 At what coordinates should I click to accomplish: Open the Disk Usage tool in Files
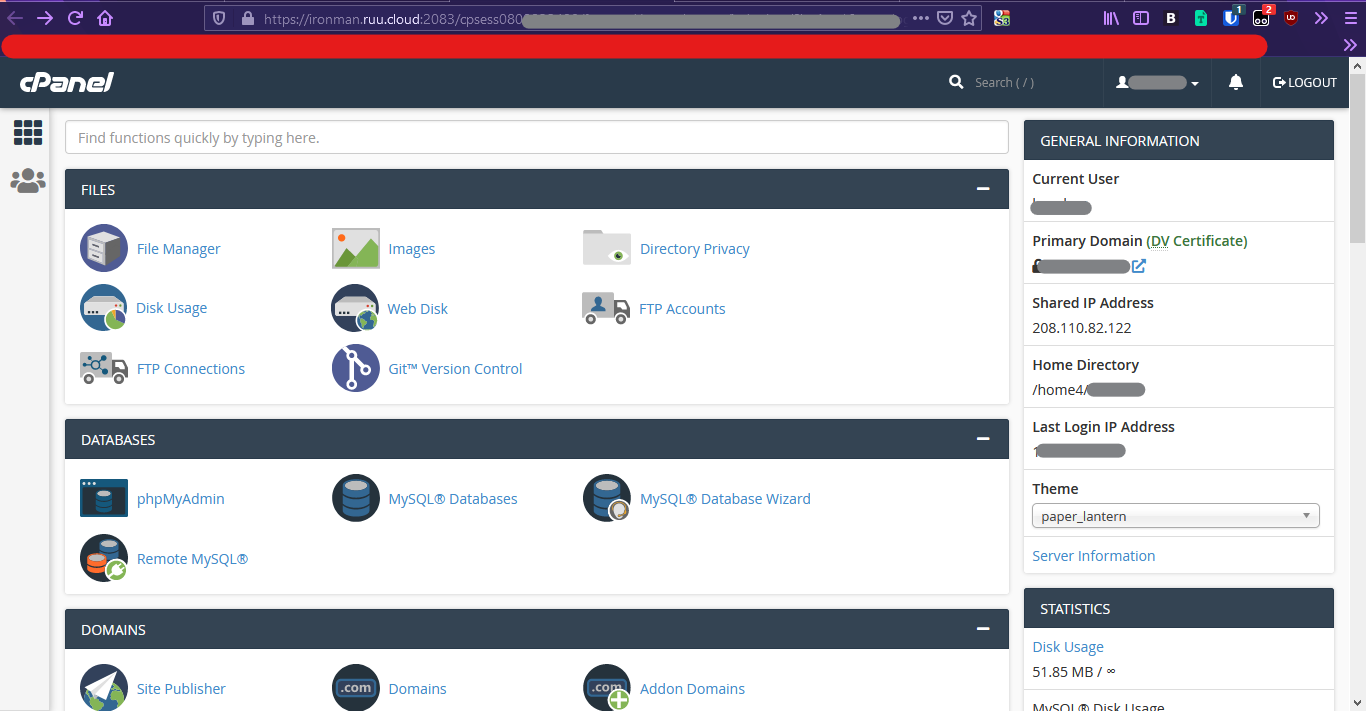171,308
